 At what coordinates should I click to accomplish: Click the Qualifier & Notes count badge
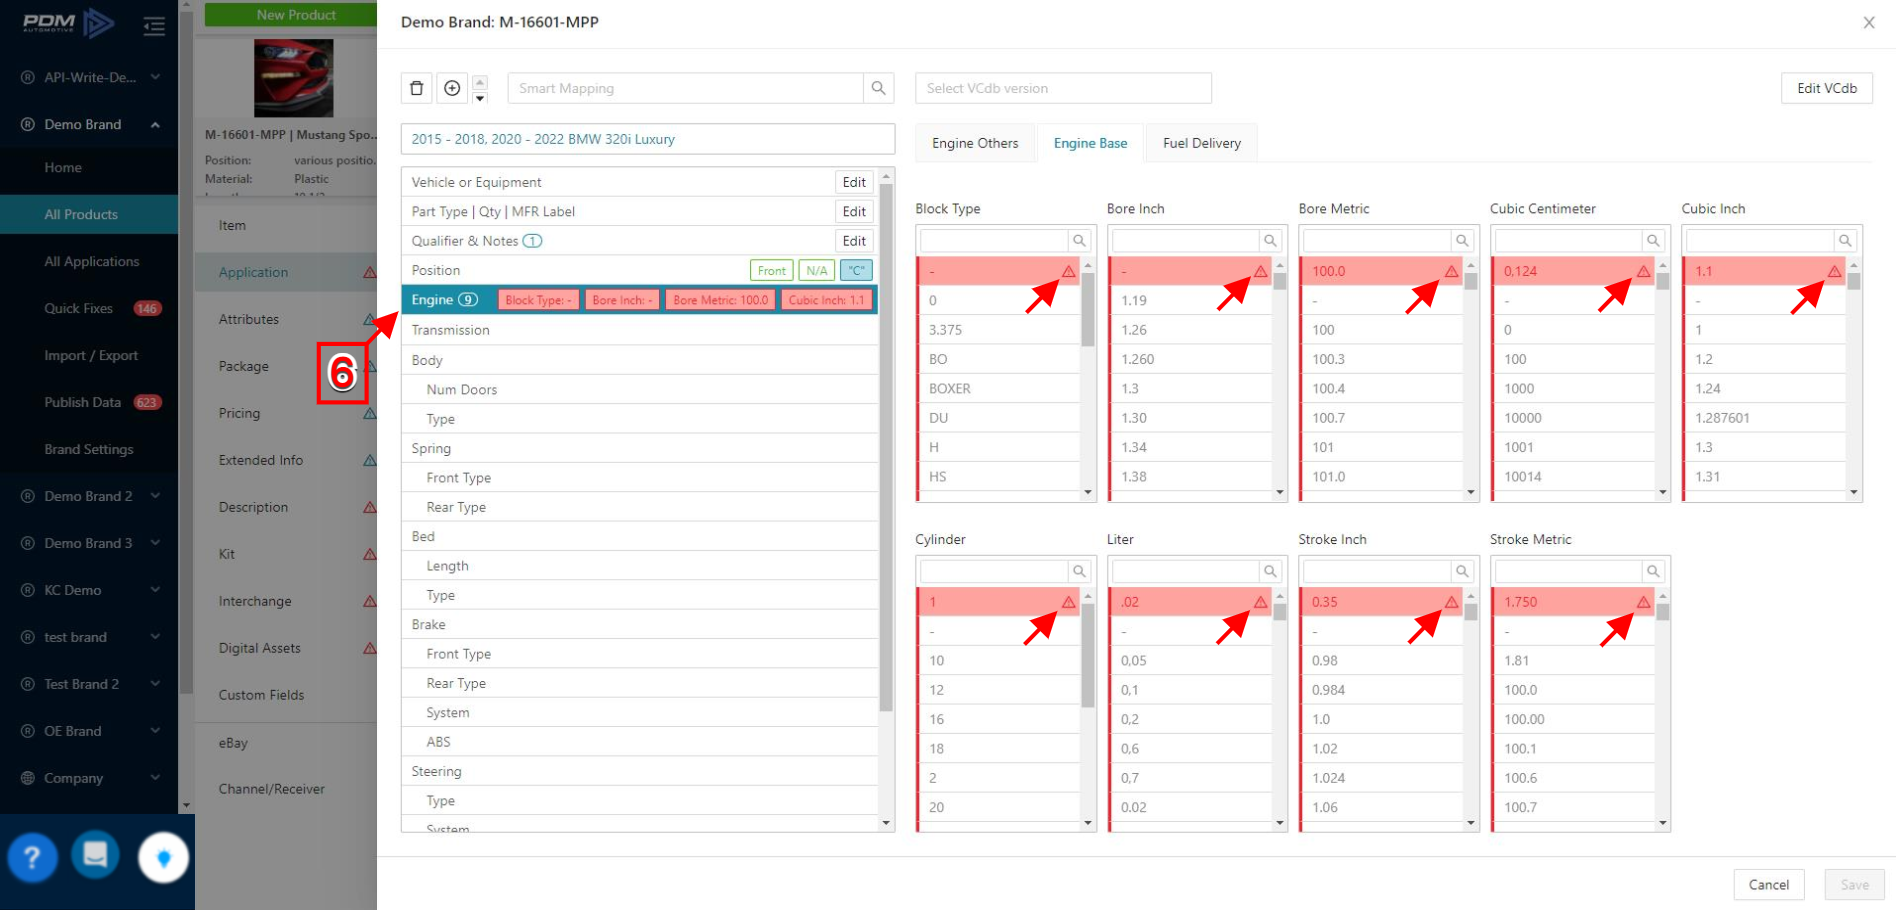point(533,241)
